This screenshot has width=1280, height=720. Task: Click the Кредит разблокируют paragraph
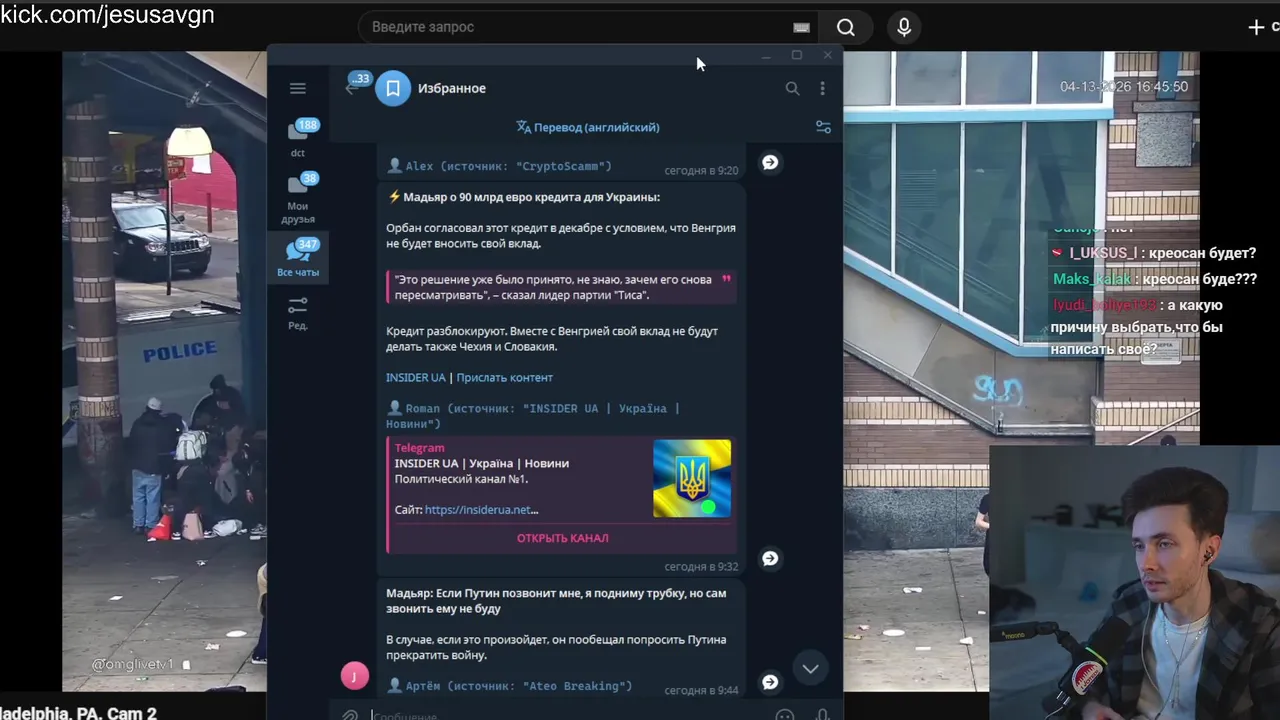[552, 339]
